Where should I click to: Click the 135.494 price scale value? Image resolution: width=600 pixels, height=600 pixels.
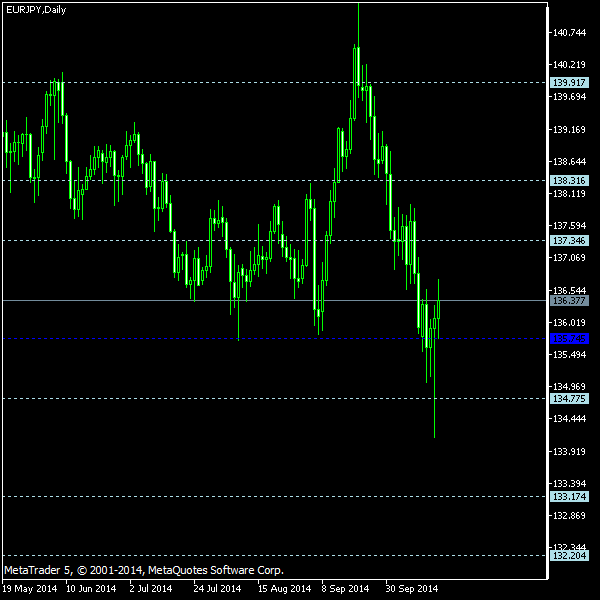pyautogui.click(x=569, y=355)
